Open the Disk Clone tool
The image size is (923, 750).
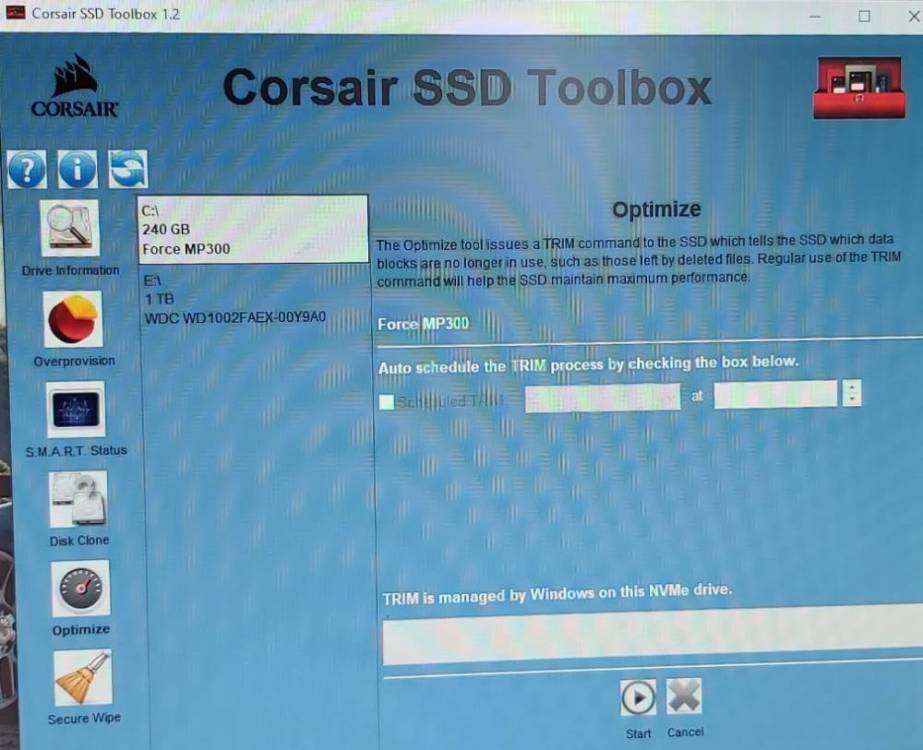[x=78, y=499]
